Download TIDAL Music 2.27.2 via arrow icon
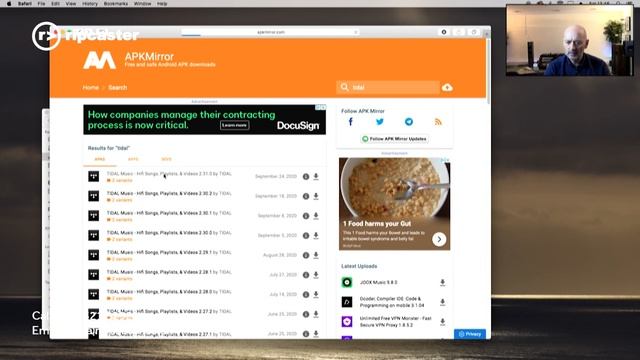Image resolution: width=640 pixels, height=360 pixels. pyautogui.click(x=316, y=314)
